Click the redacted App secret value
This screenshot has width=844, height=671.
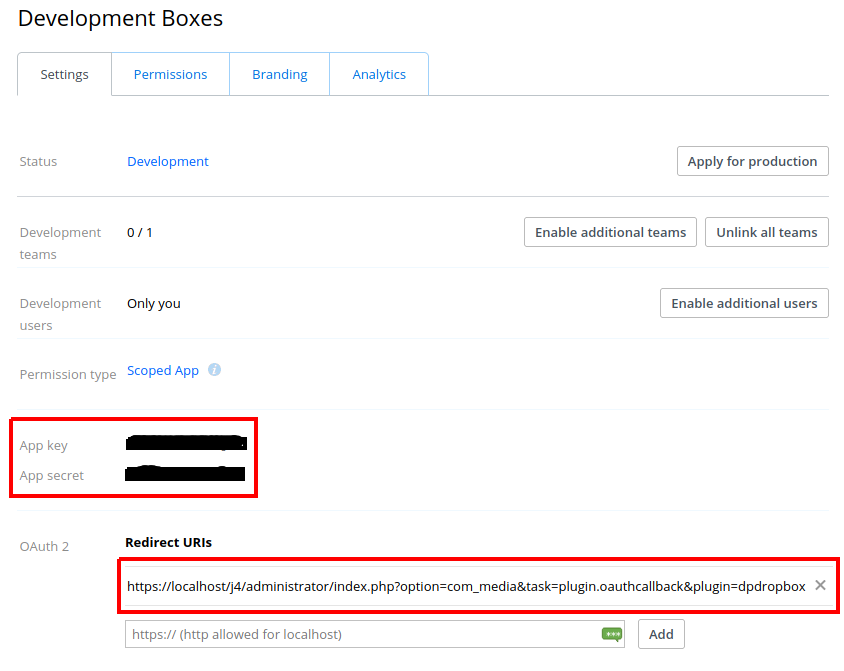[186, 473]
